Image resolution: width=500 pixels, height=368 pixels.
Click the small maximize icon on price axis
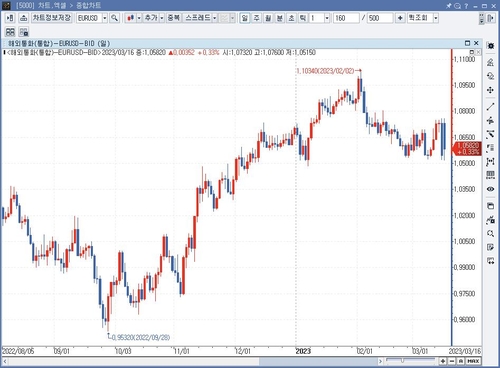pyautogui.click(x=472, y=52)
